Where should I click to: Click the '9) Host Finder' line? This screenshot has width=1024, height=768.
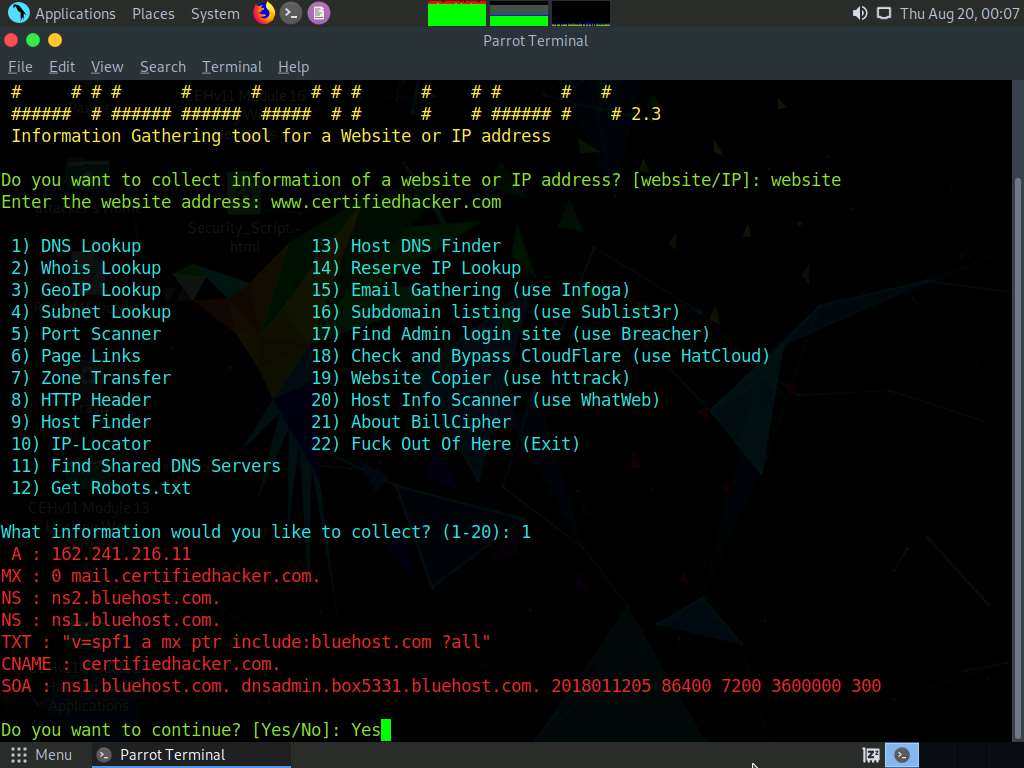(x=81, y=423)
